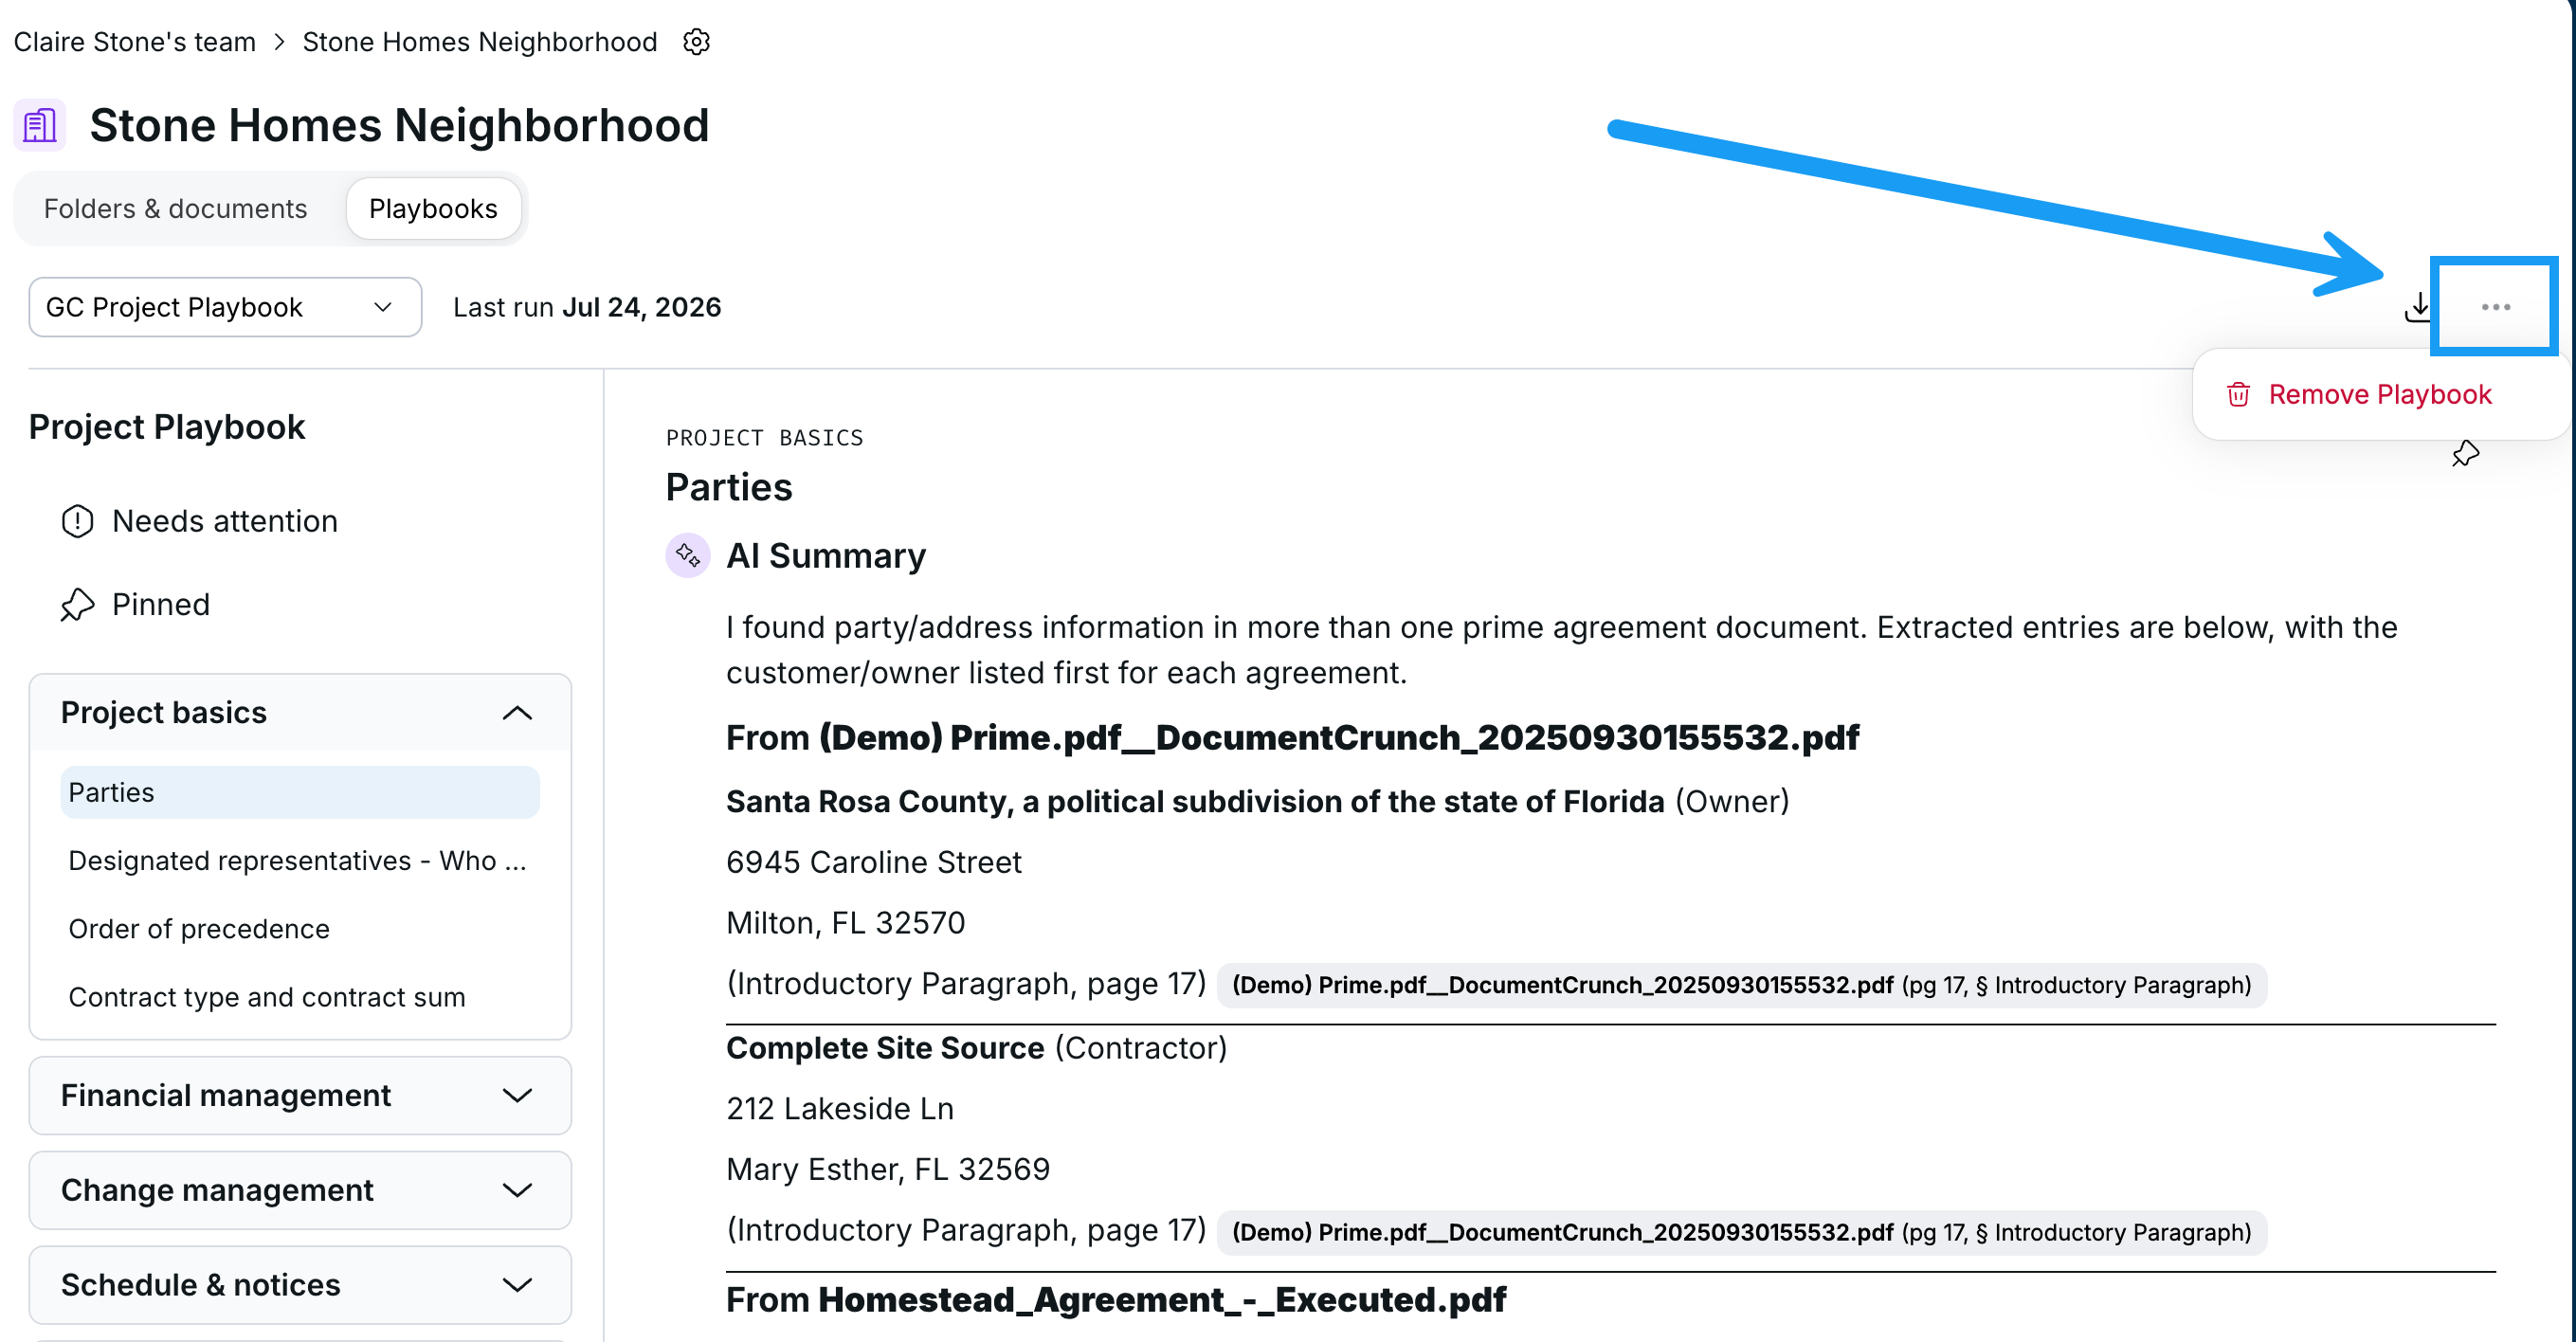
Task: Expand the Change management section
Action: click(x=300, y=1190)
